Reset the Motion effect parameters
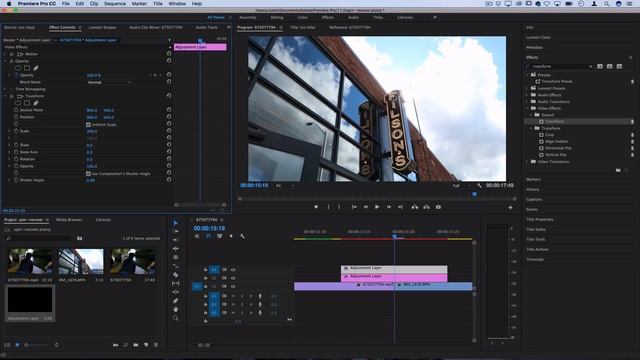This screenshot has width=640, height=360. [169, 53]
